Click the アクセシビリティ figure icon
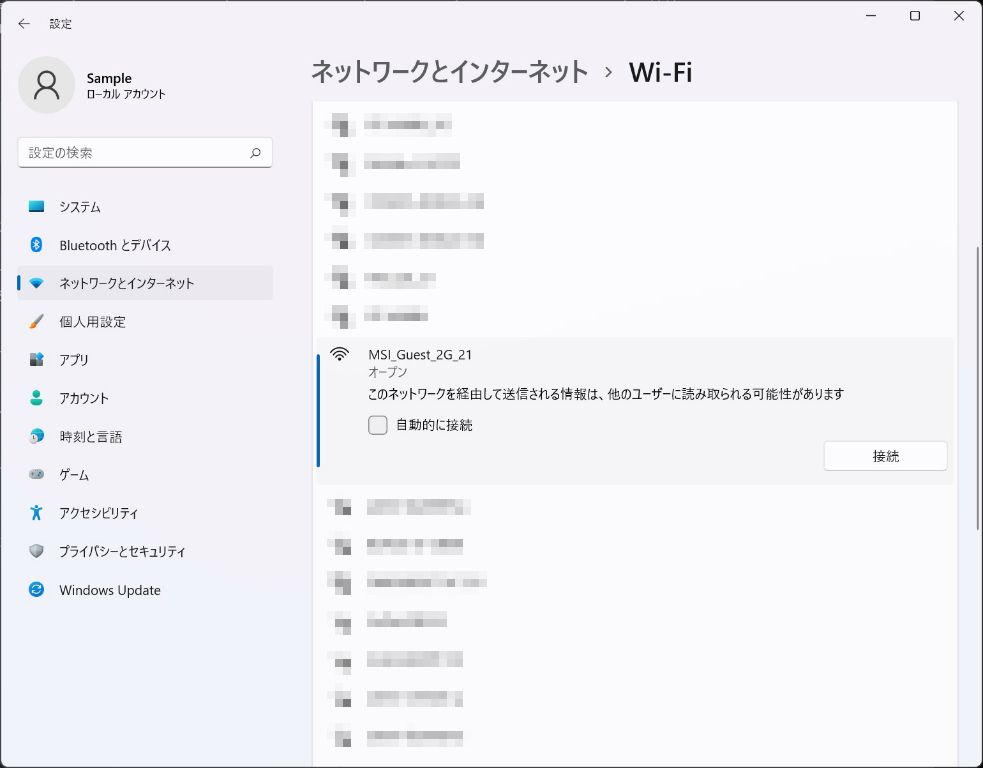This screenshot has width=983, height=768. pyautogui.click(x=36, y=513)
